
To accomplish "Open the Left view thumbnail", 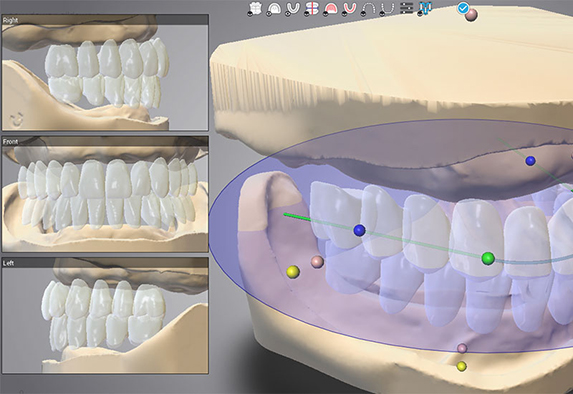I will [105, 316].
